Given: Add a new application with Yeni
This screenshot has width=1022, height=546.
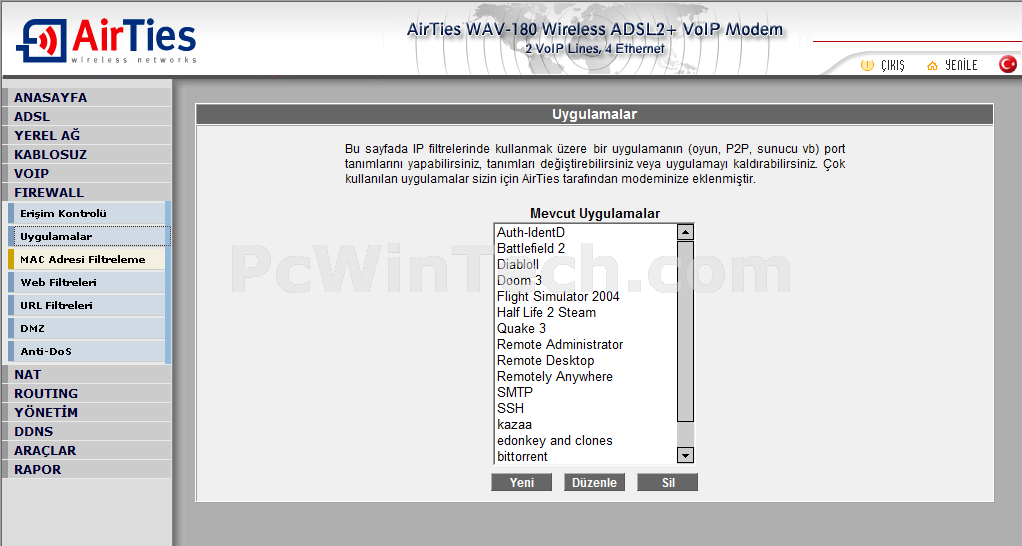Looking at the screenshot, I should click(x=521, y=482).
